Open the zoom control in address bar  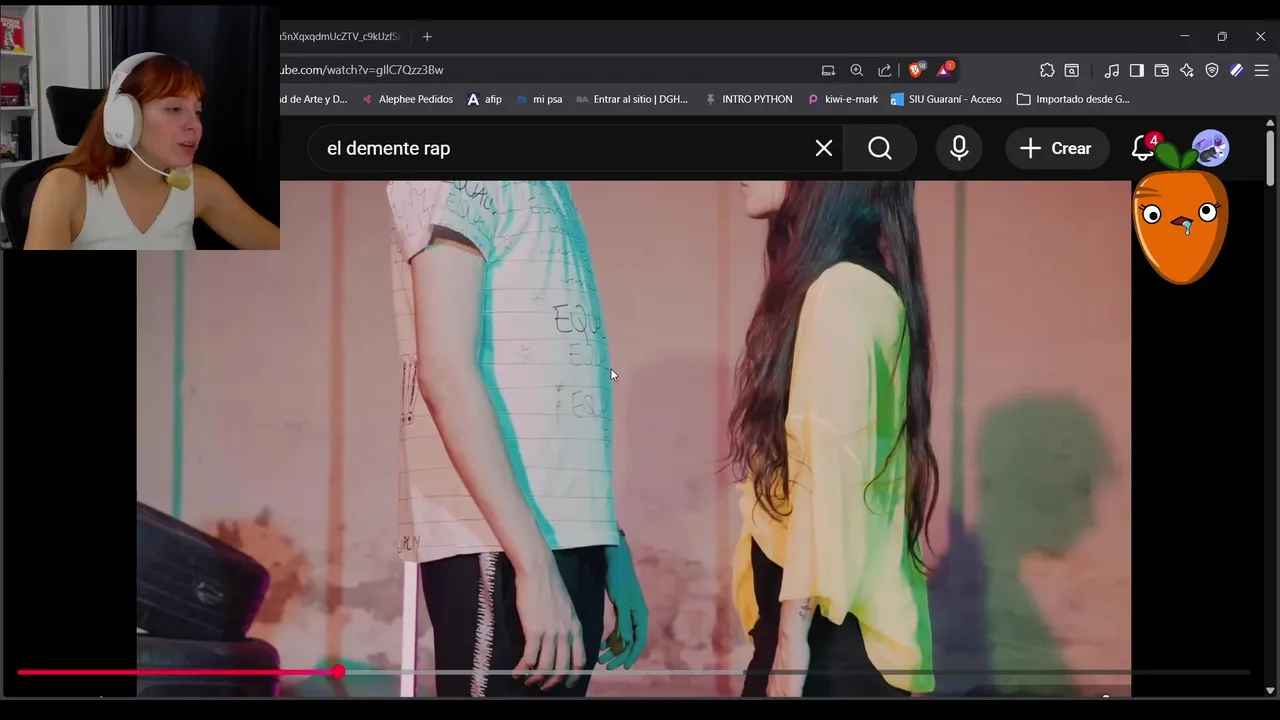[x=856, y=70]
